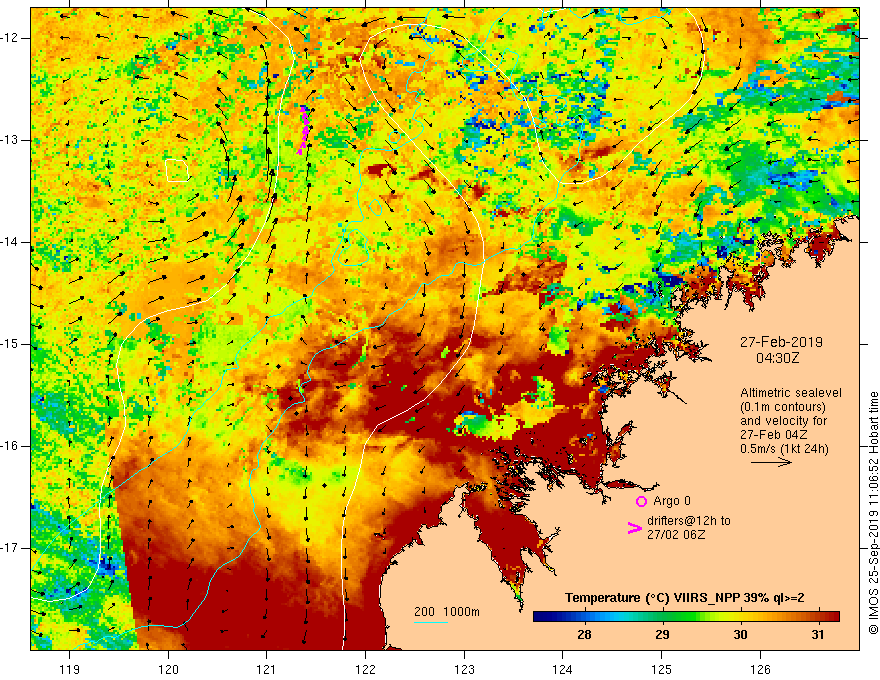Image resolution: width=880 pixels, height=680 pixels.
Task: Click the 'drifters@12h to' label
Action: click(689, 521)
